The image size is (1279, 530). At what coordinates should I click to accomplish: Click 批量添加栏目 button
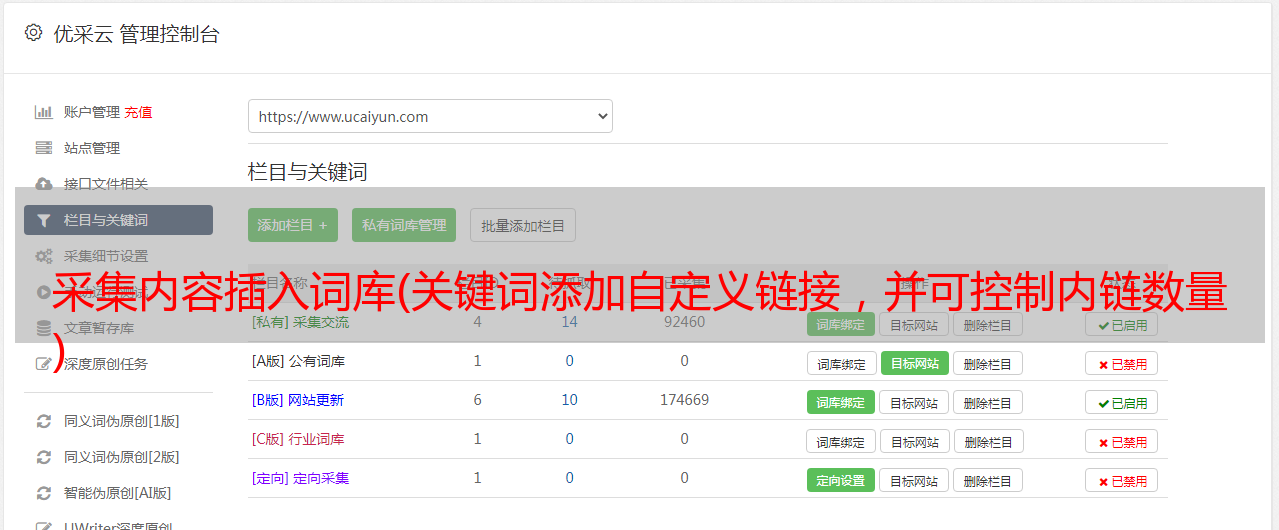[x=523, y=225]
